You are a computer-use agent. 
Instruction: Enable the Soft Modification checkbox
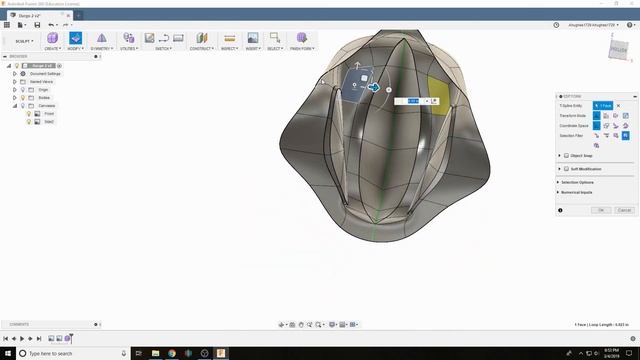pos(567,169)
